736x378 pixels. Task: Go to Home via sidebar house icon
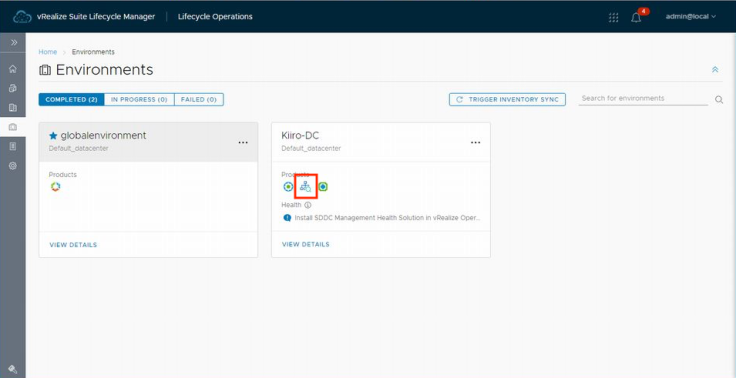[13, 69]
